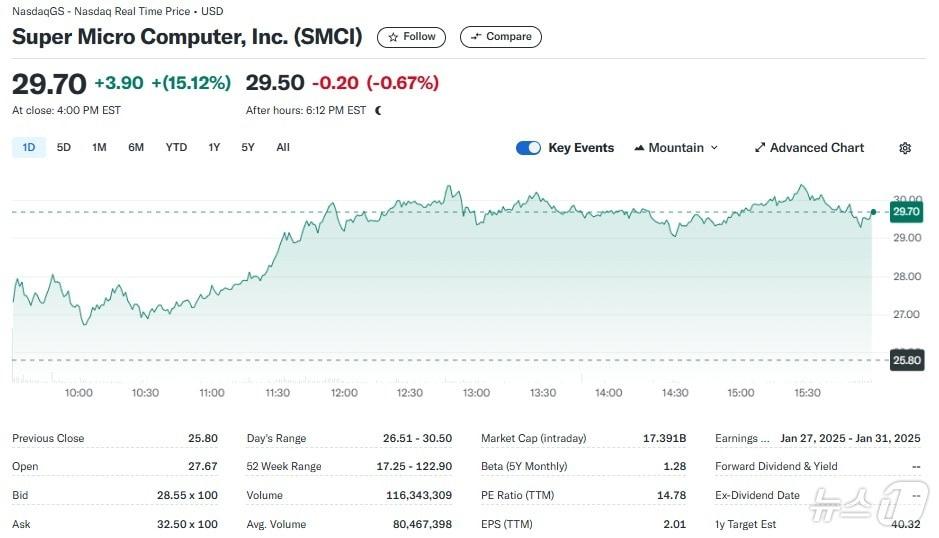
Task: Click the Advanced Chart link
Action: 816,148
